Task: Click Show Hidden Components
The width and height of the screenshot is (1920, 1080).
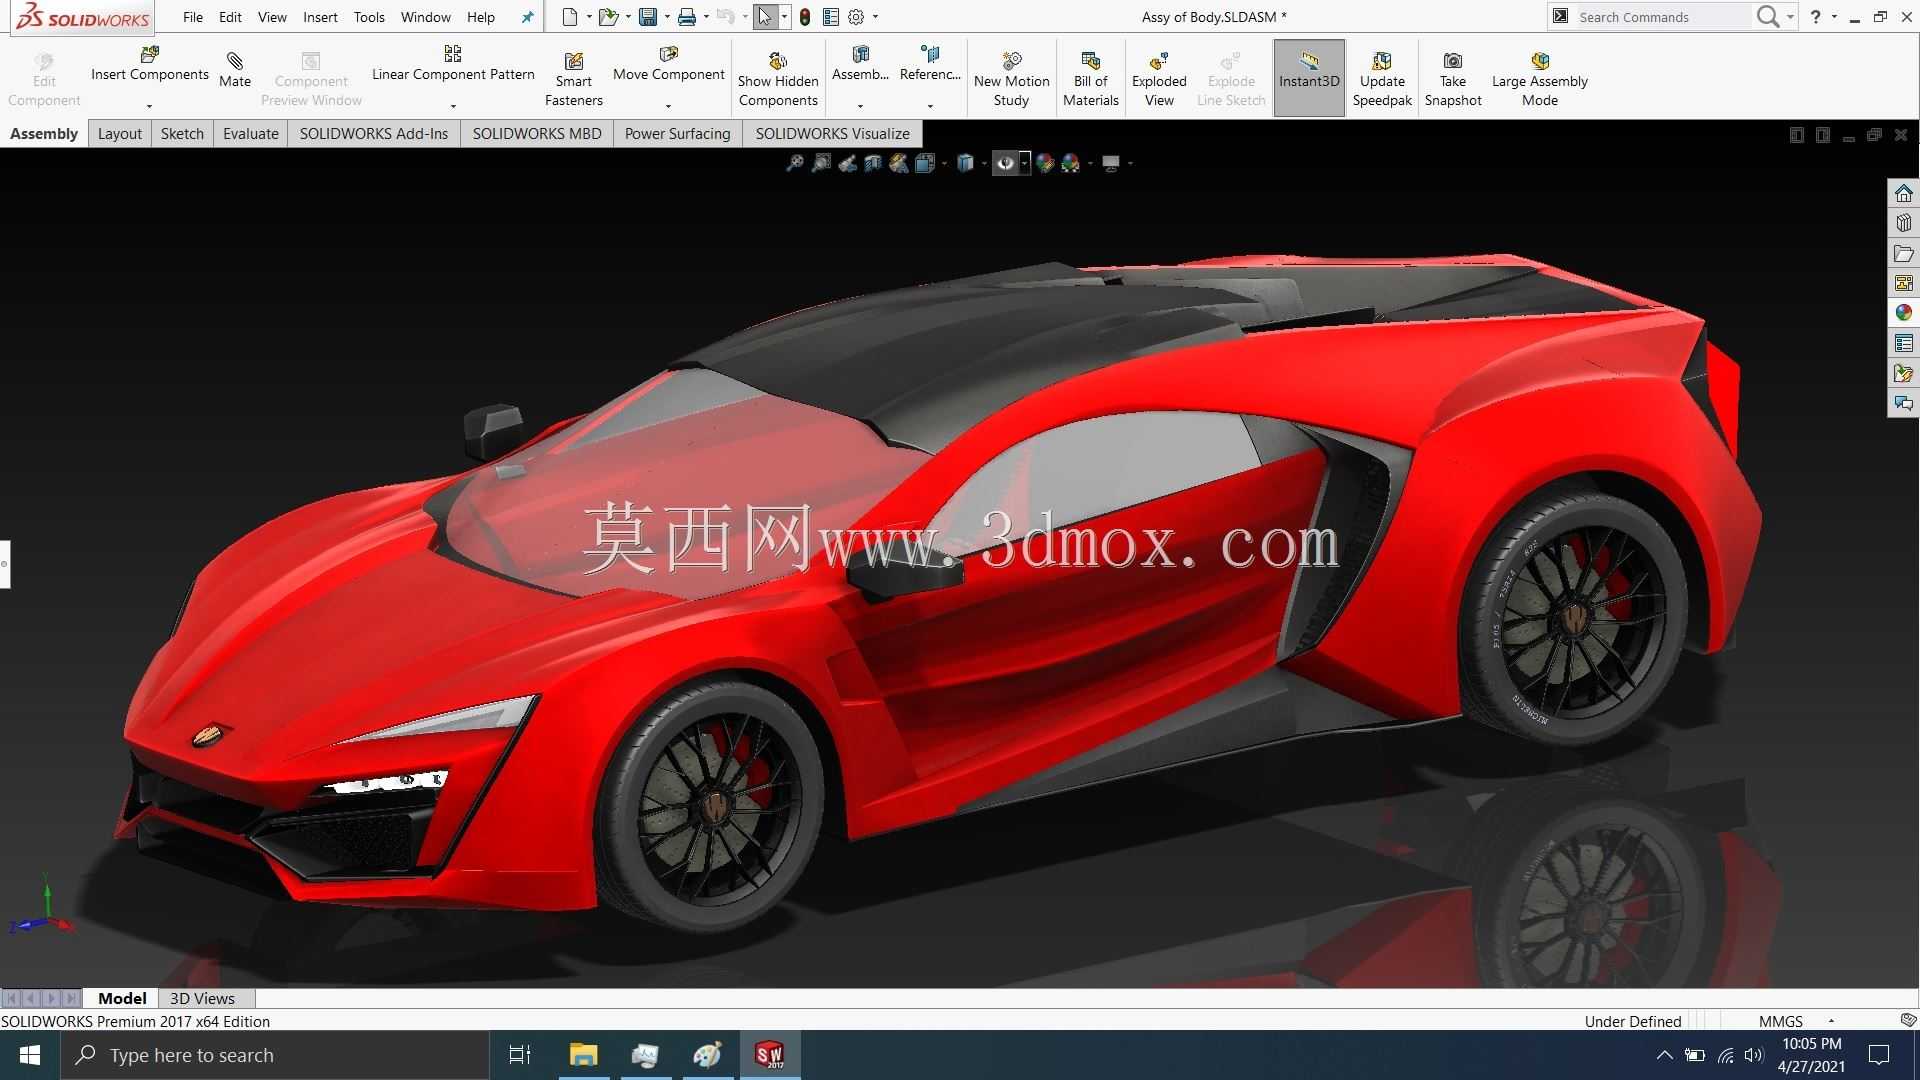Action: coord(778,80)
